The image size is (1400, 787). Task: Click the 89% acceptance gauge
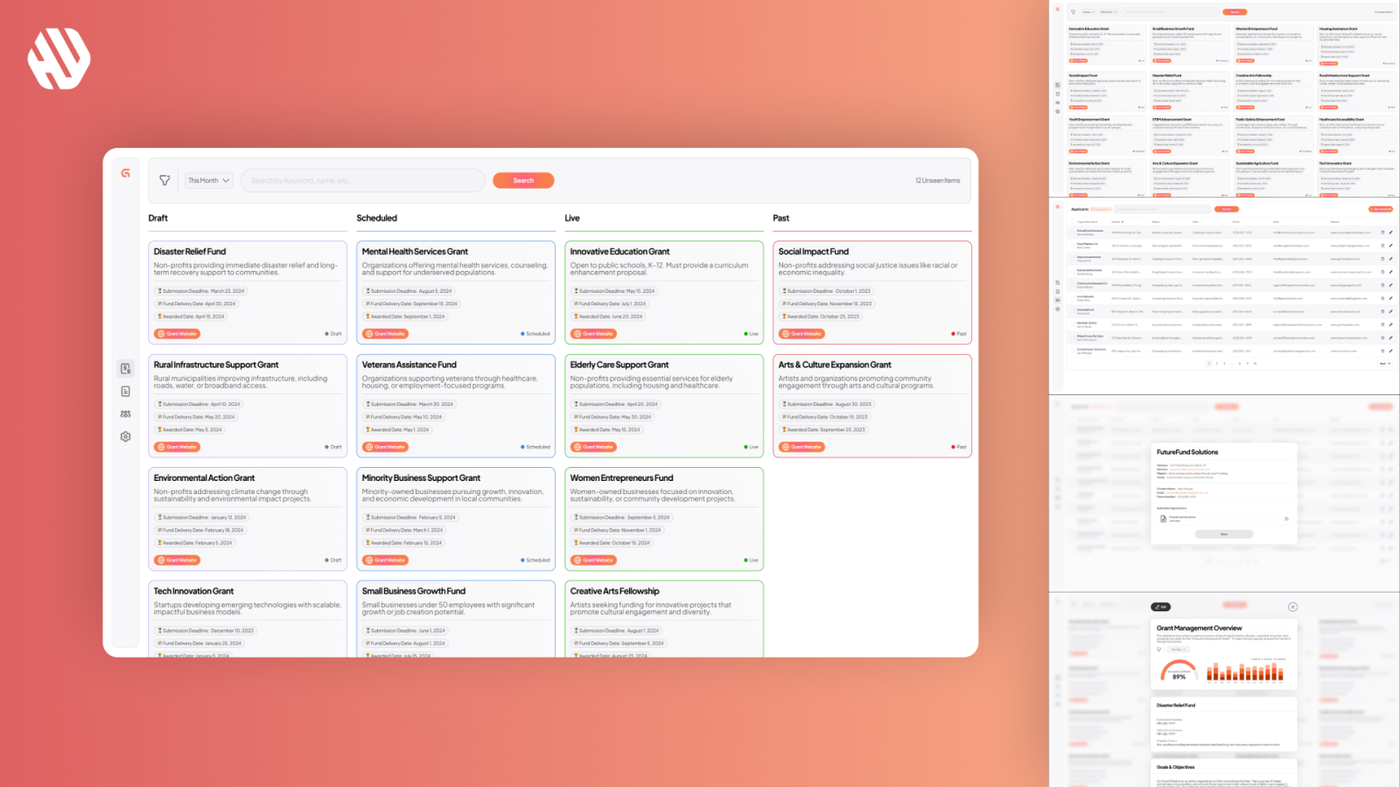pyautogui.click(x=1179, y=671)
